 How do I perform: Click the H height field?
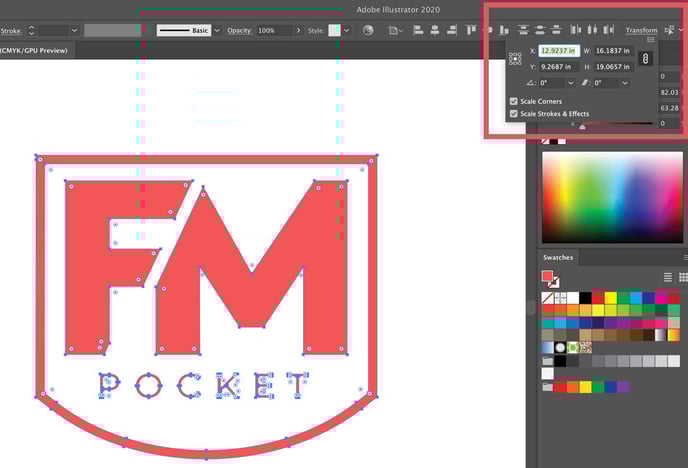pos(613,67)
